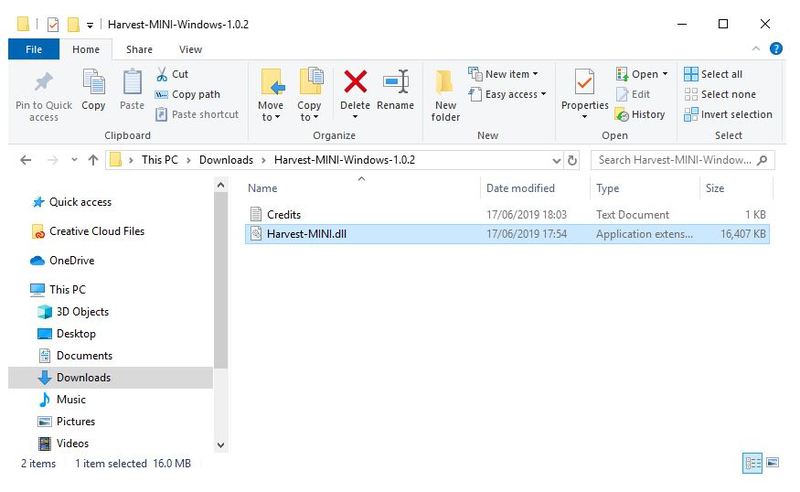The width and height of the screenshot is (800, 492).
Task: Click Copy path in the ribbon
Action: [187, 94]
